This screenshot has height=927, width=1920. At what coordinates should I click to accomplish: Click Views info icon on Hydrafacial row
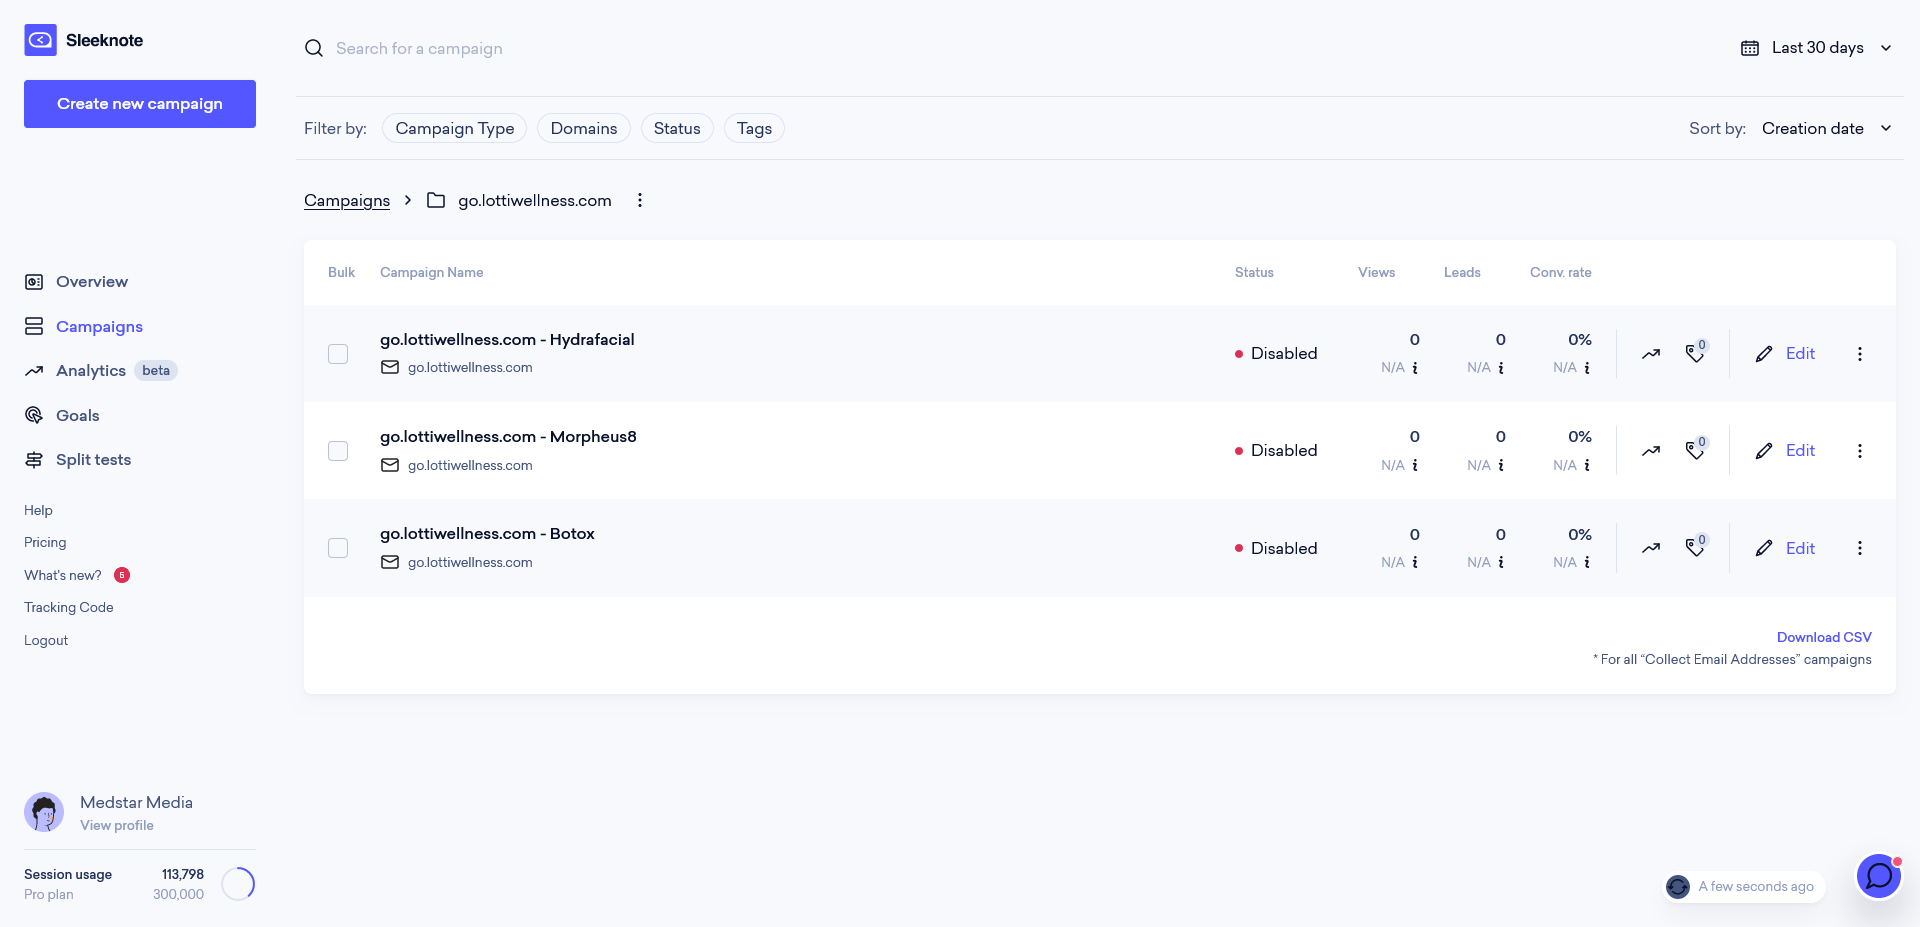(x=1415, y=368)
